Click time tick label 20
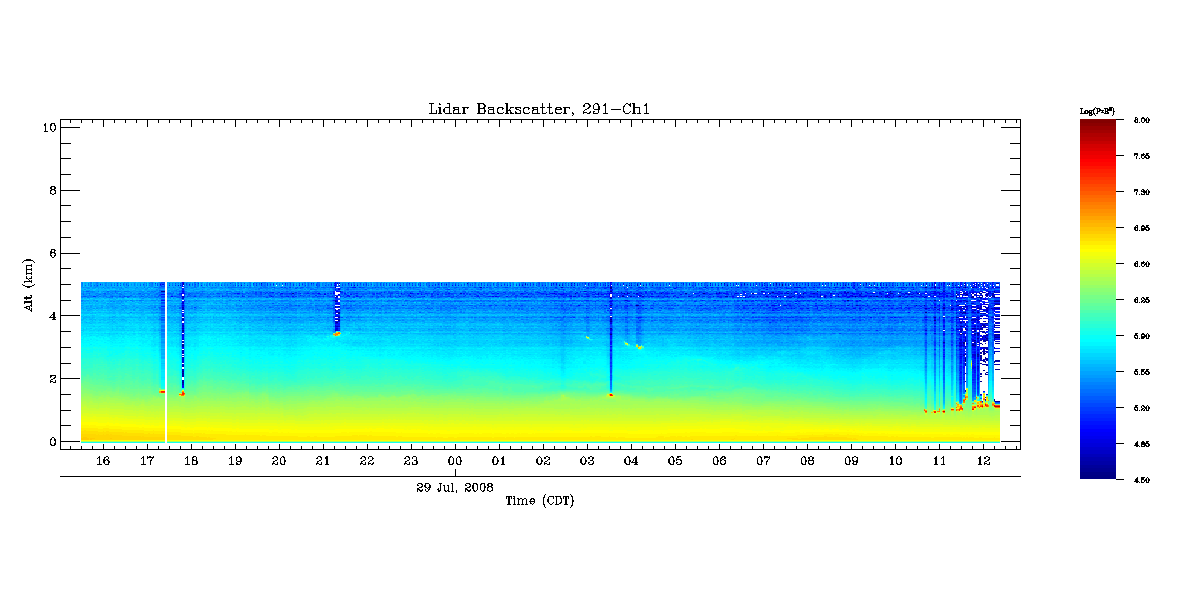 point(279,461)
